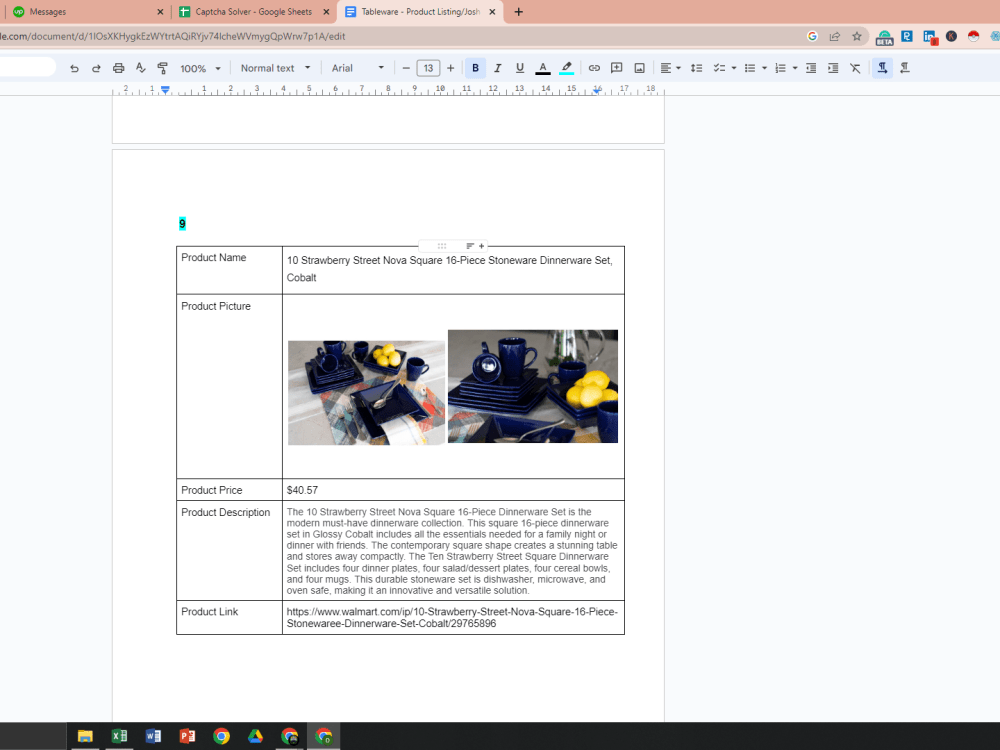Bookmark this page with the star
This screenshot has height=750, width=1000.
[x=857, y=36]
